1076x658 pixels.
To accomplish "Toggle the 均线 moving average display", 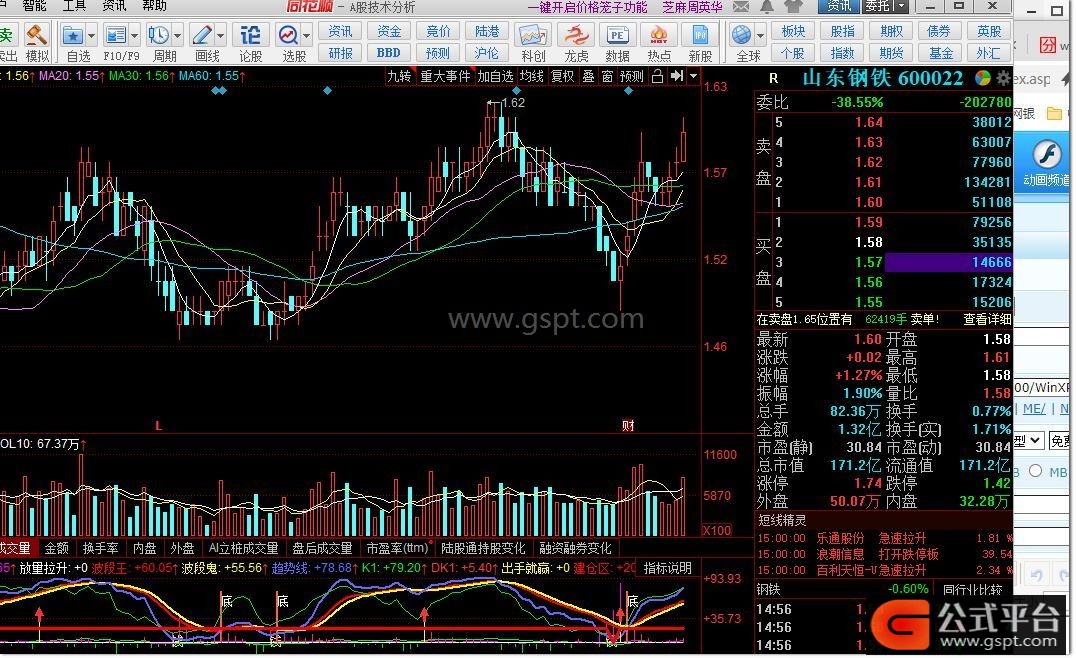I will coord(531,76).
